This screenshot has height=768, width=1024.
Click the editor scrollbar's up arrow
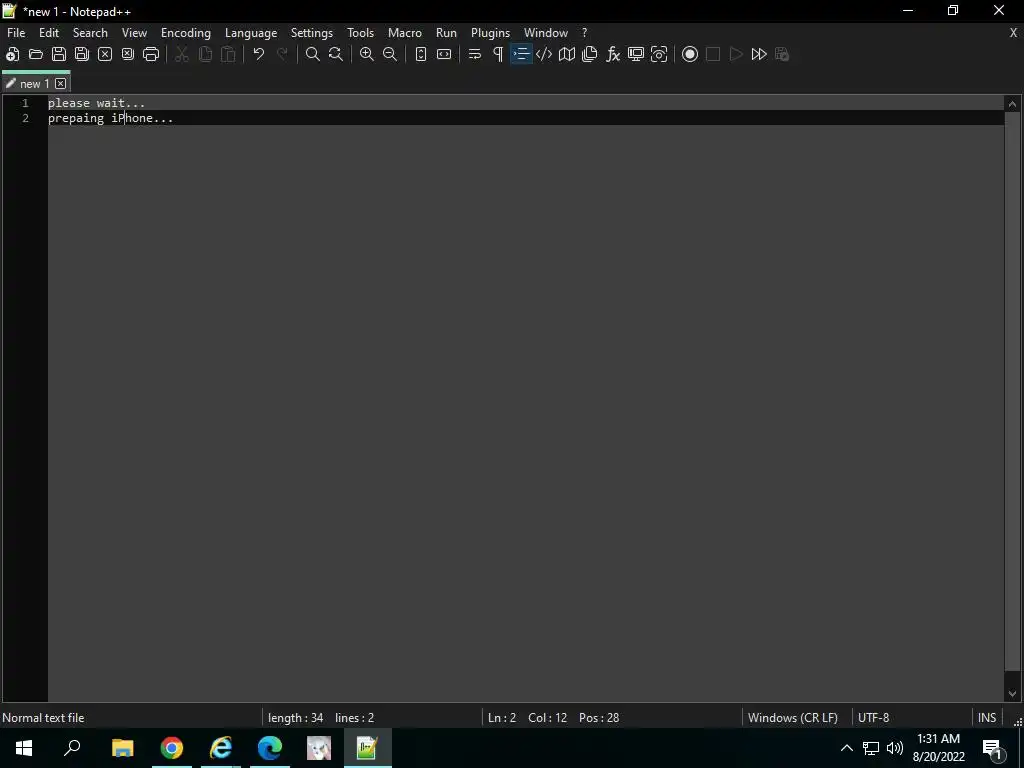click(1012, 103)
